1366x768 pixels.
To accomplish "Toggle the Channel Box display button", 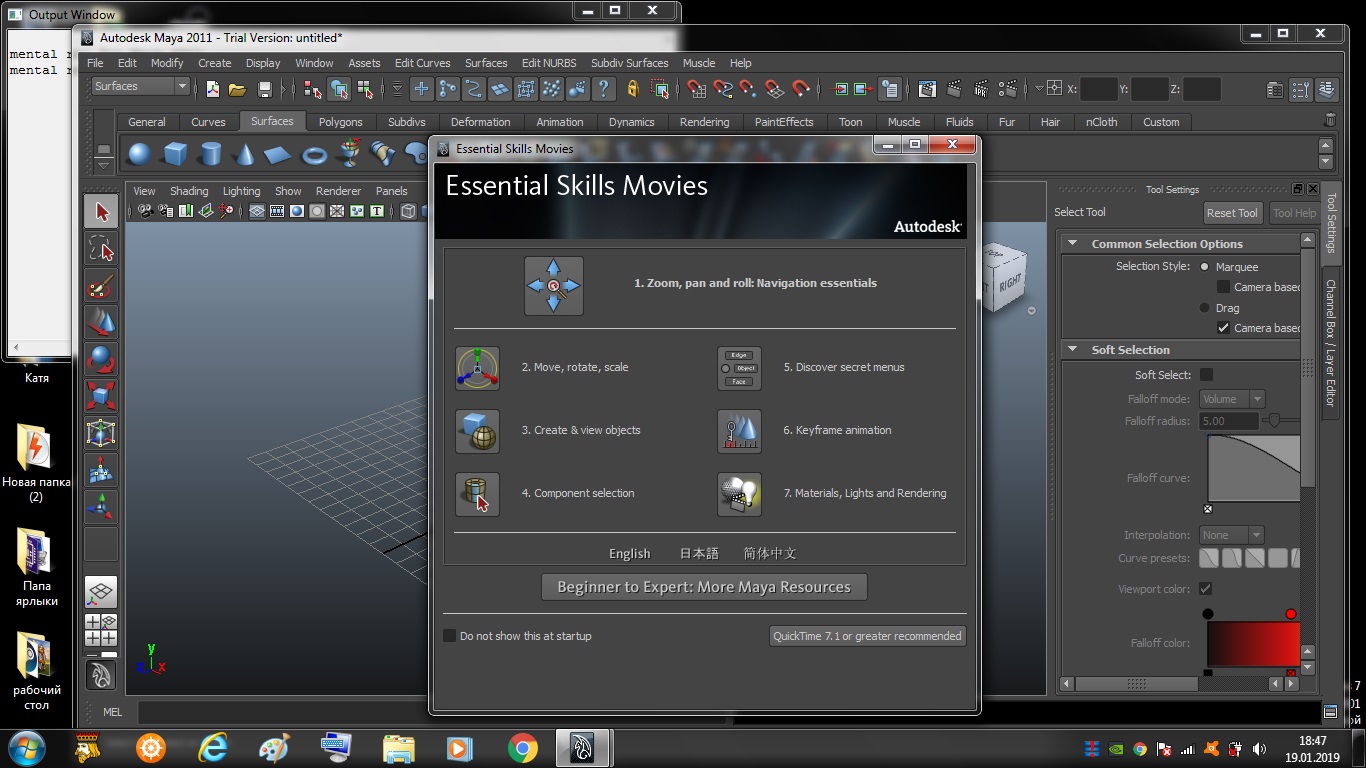I will [x=1327, y=89].
